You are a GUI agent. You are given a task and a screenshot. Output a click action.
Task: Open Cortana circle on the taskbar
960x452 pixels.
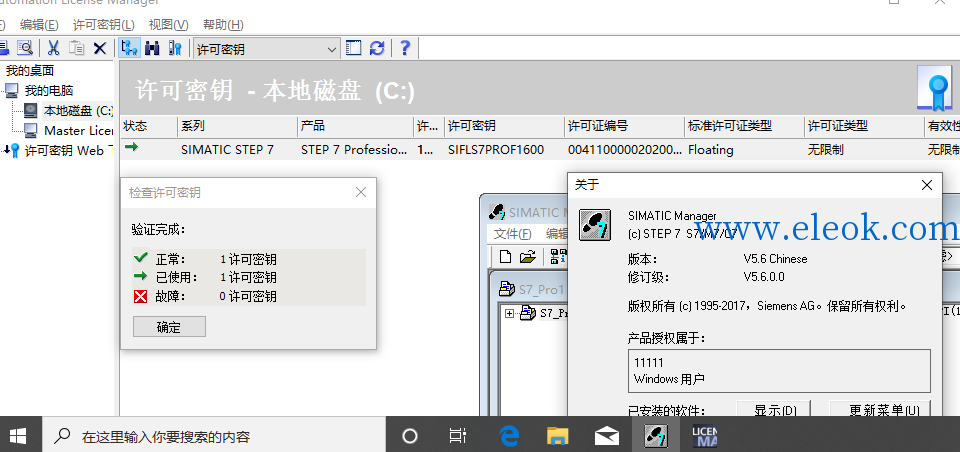(x=410, y=436)
